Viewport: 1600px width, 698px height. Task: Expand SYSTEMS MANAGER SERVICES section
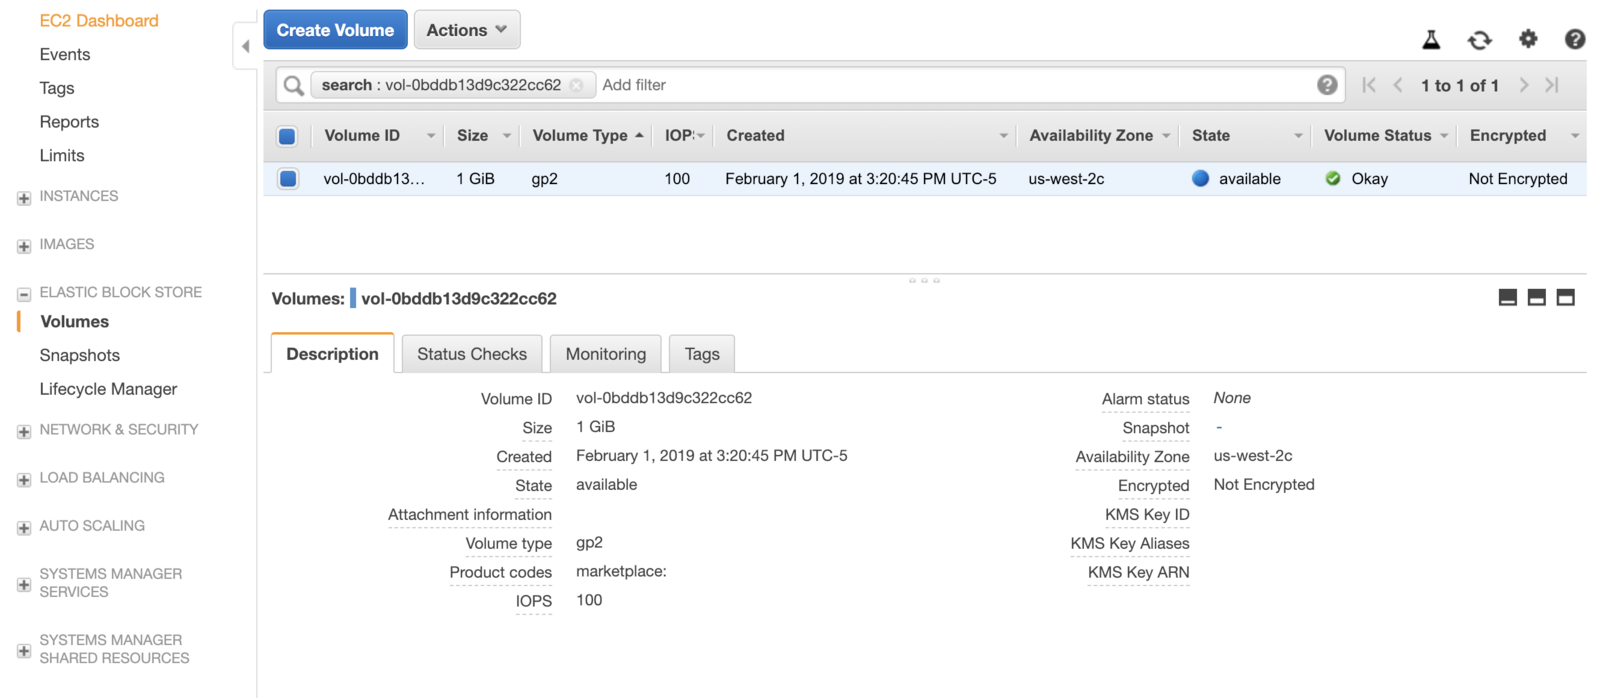coord(24,585)
